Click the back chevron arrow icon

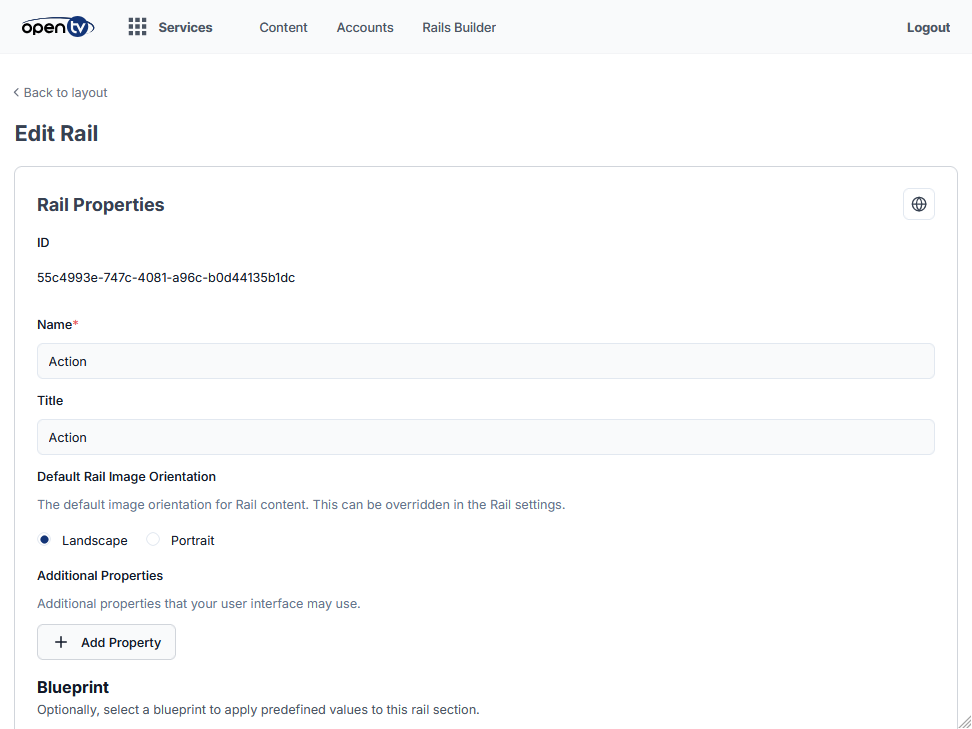pyautogui.click(x=16, y=93)
